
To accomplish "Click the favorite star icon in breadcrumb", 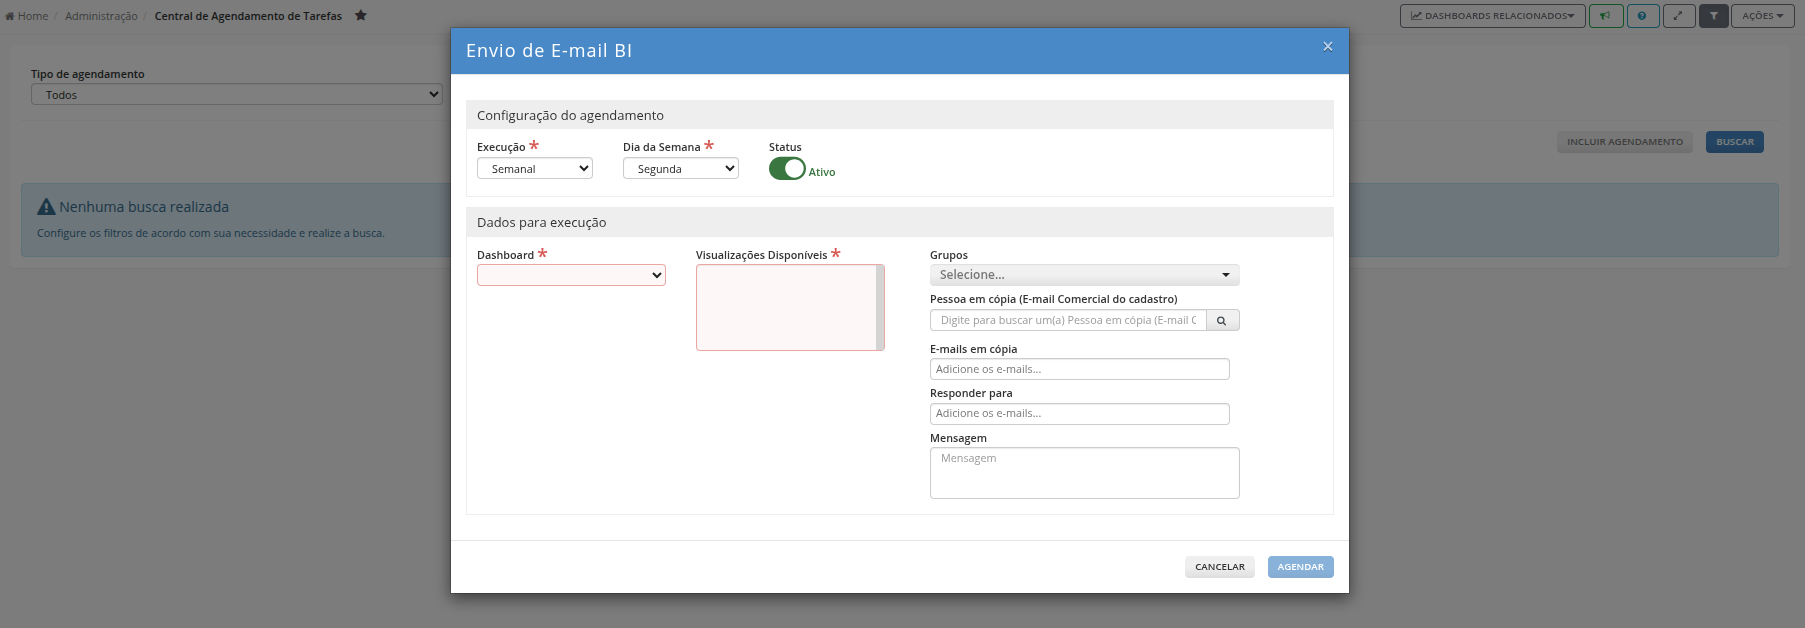I will 361,15.
